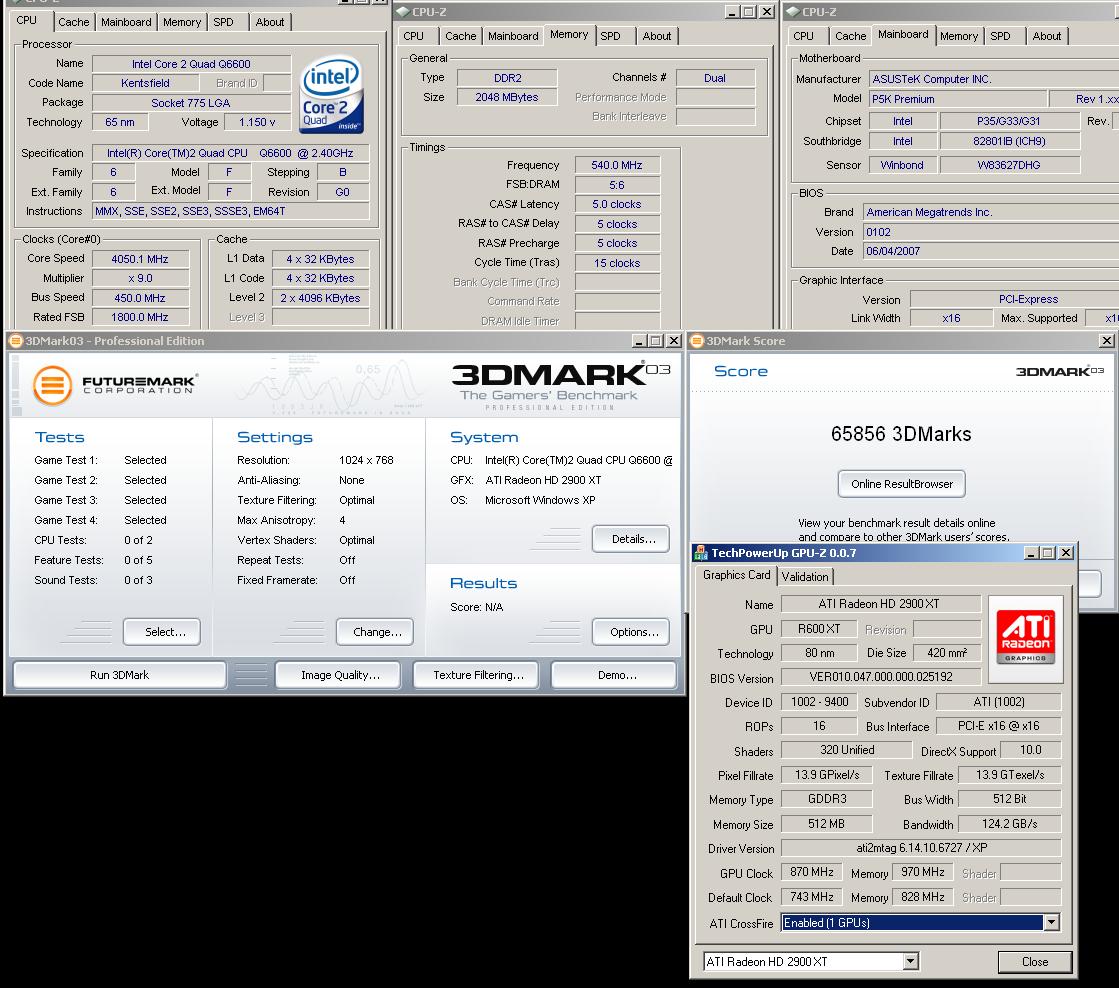Click the 3DMARK03 Gamers' Benchmark logo

click(x=560, y=385)
